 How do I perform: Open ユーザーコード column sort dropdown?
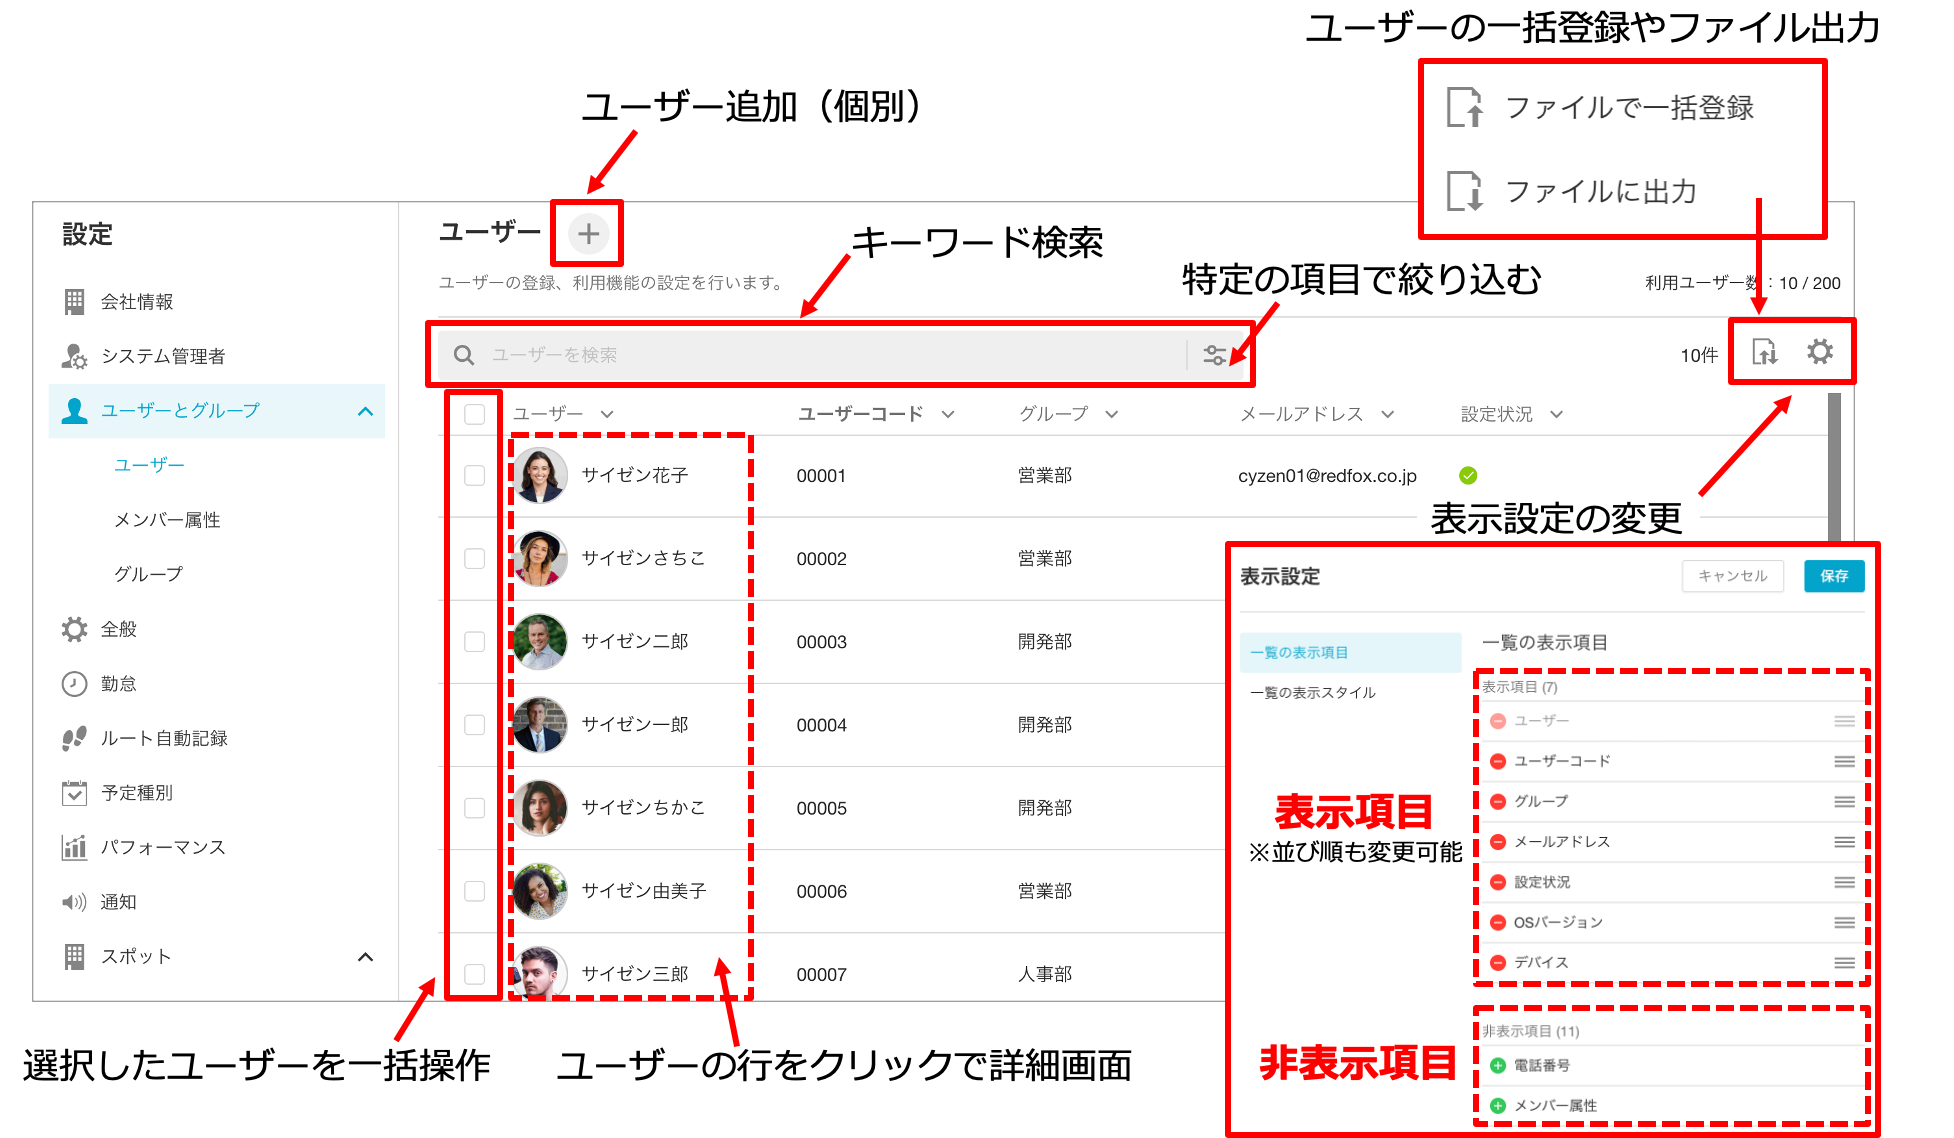(948, 414)
